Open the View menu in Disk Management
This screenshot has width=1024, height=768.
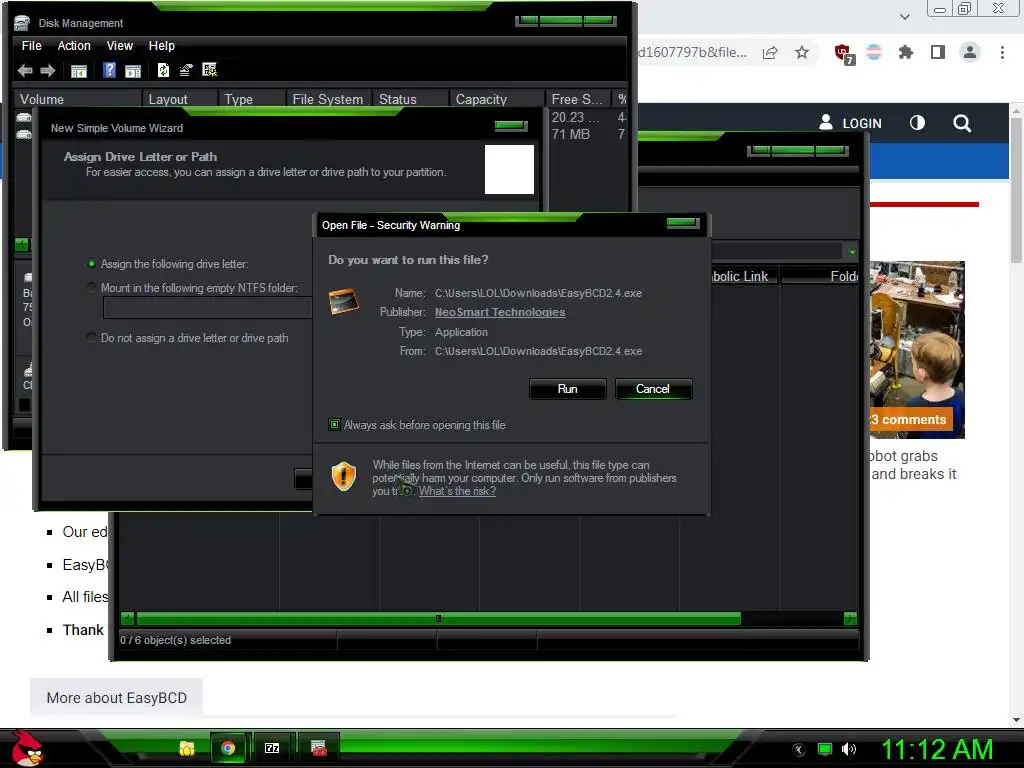click(x=120, y=46)
